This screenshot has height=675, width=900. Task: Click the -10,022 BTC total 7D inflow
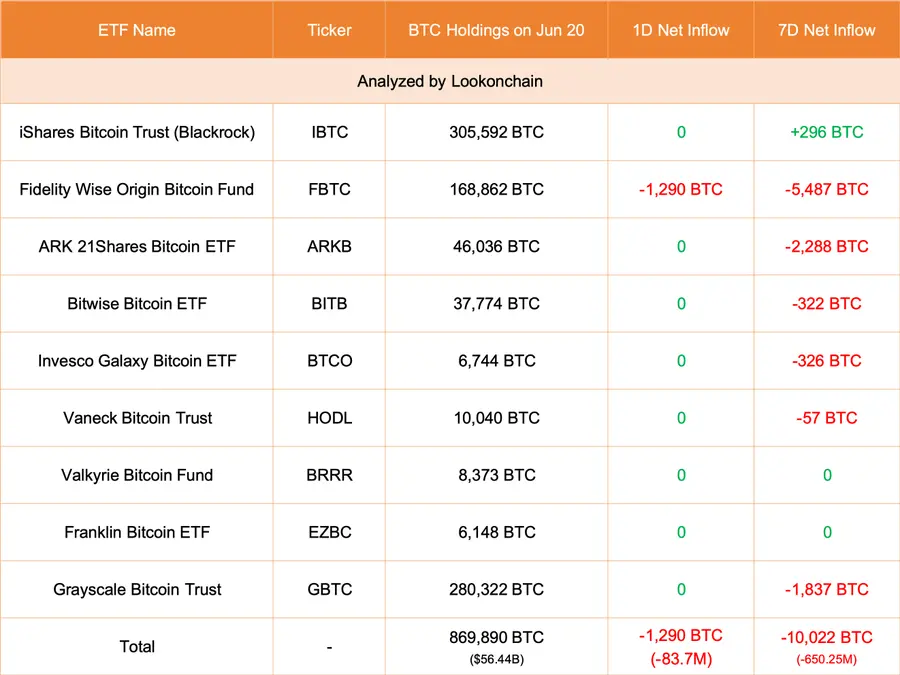[826, 637]
